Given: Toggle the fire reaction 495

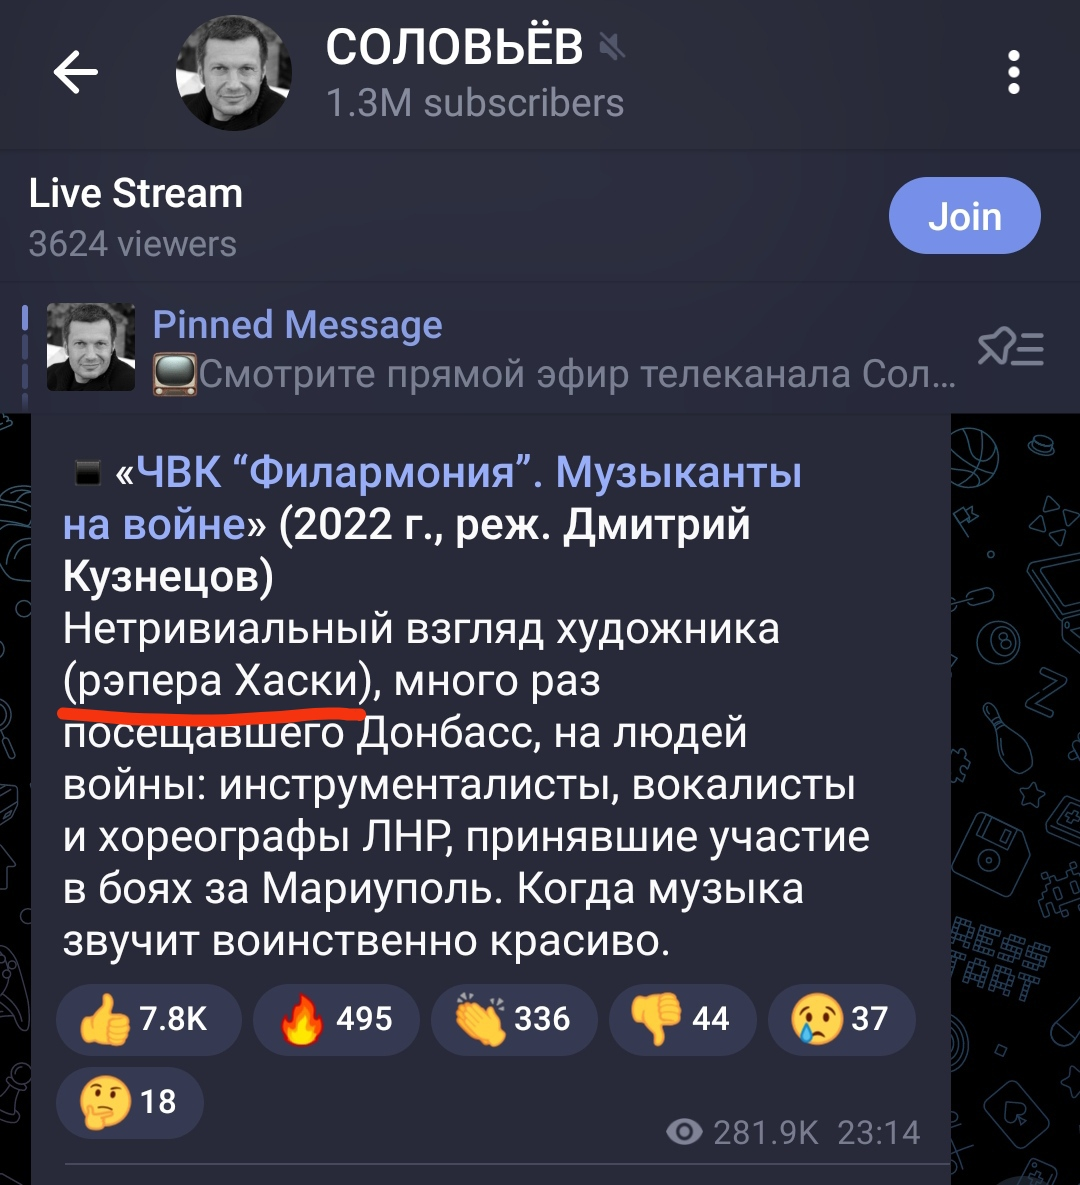Looking at the screenshot, I should pyautogui.click(x=336, y=1019).
